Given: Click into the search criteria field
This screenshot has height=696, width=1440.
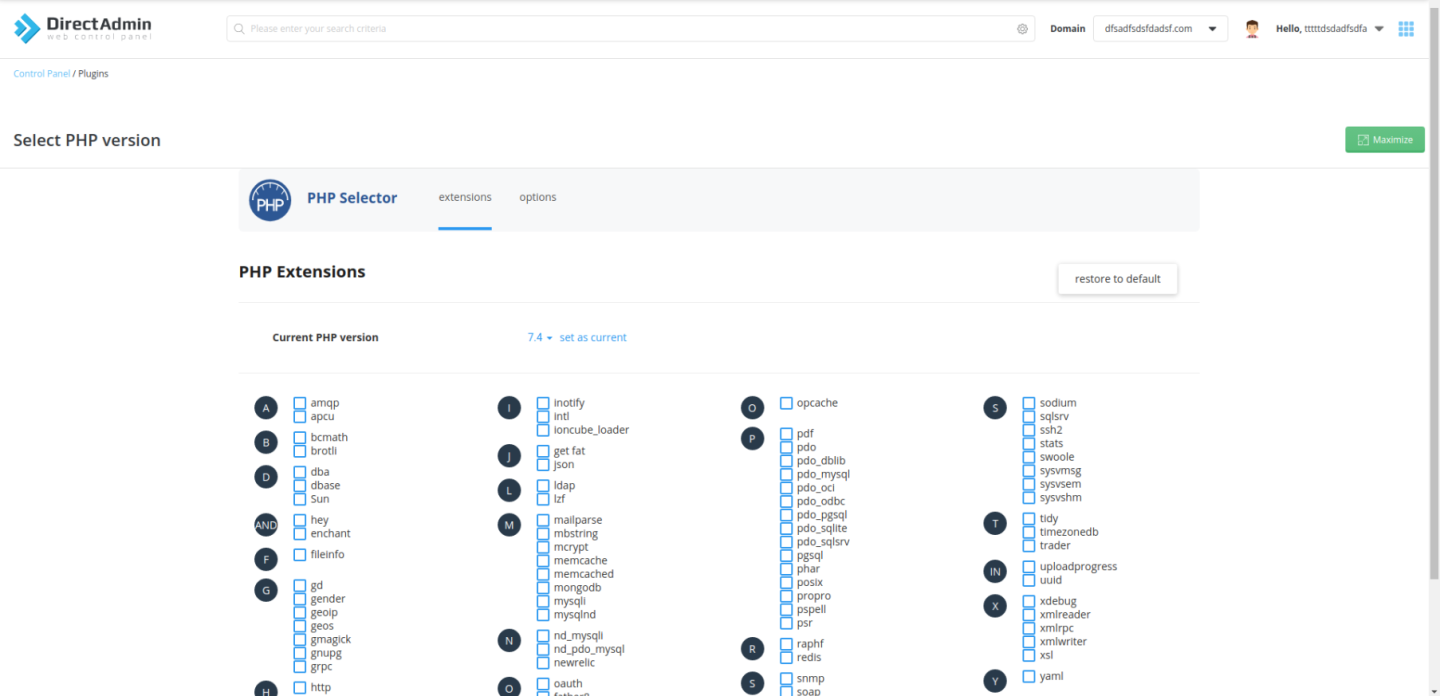Looking at the screenshot, I should coord(620,29).
